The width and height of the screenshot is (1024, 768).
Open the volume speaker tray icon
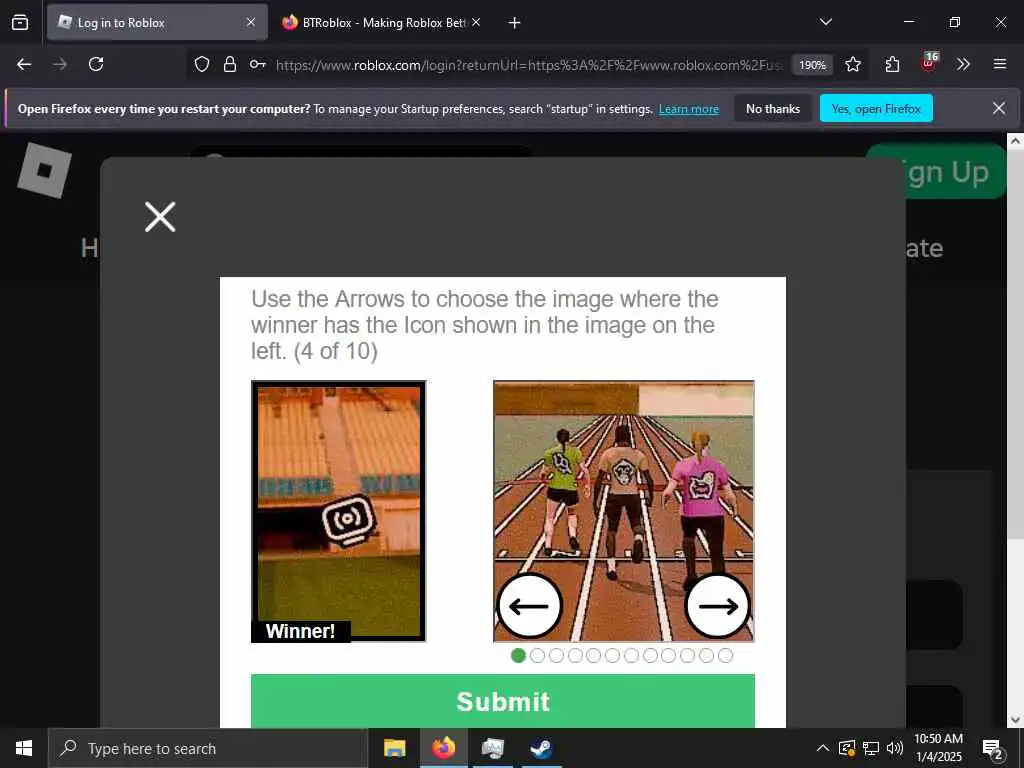[895, 748]
